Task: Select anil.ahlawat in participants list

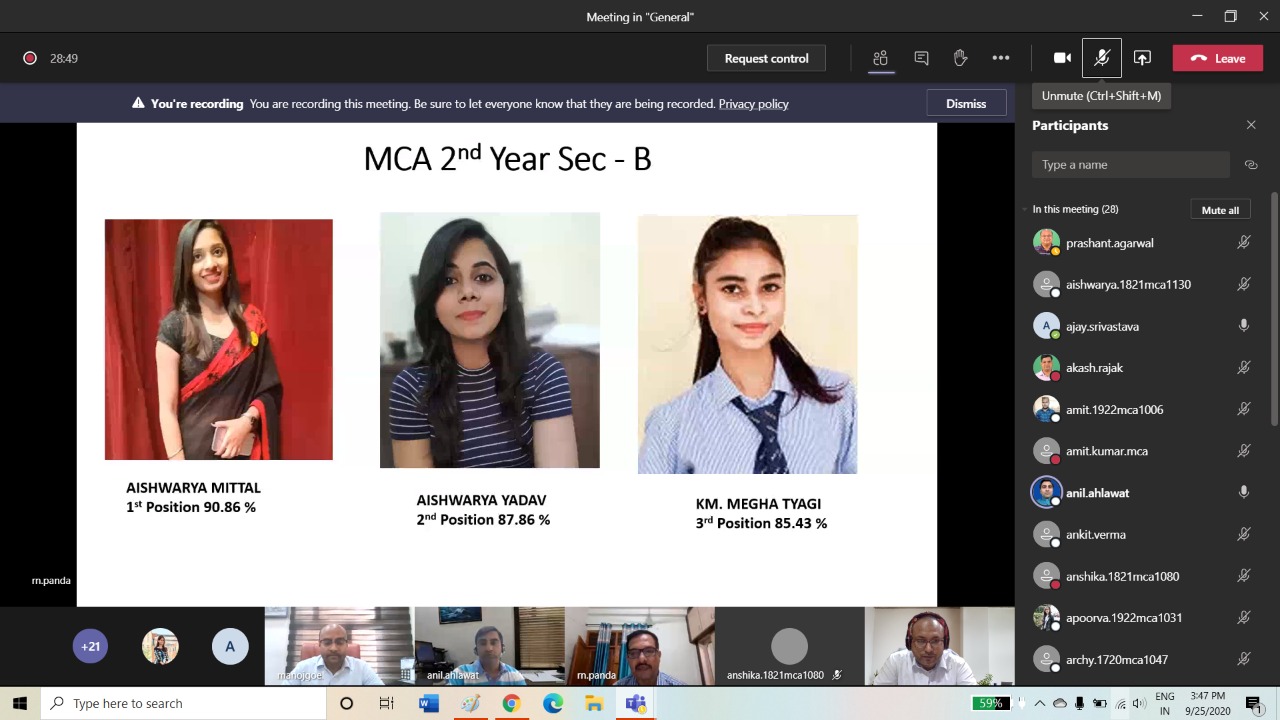Action: (1097, 493)
